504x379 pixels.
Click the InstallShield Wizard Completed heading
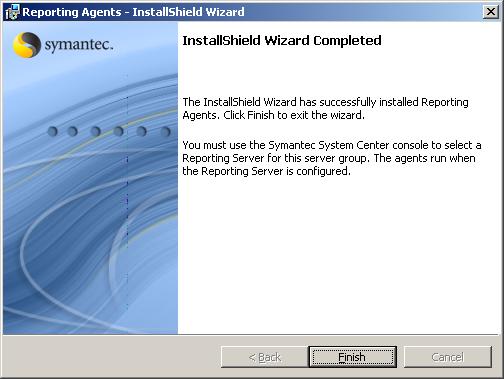click(x=282, y=40)
